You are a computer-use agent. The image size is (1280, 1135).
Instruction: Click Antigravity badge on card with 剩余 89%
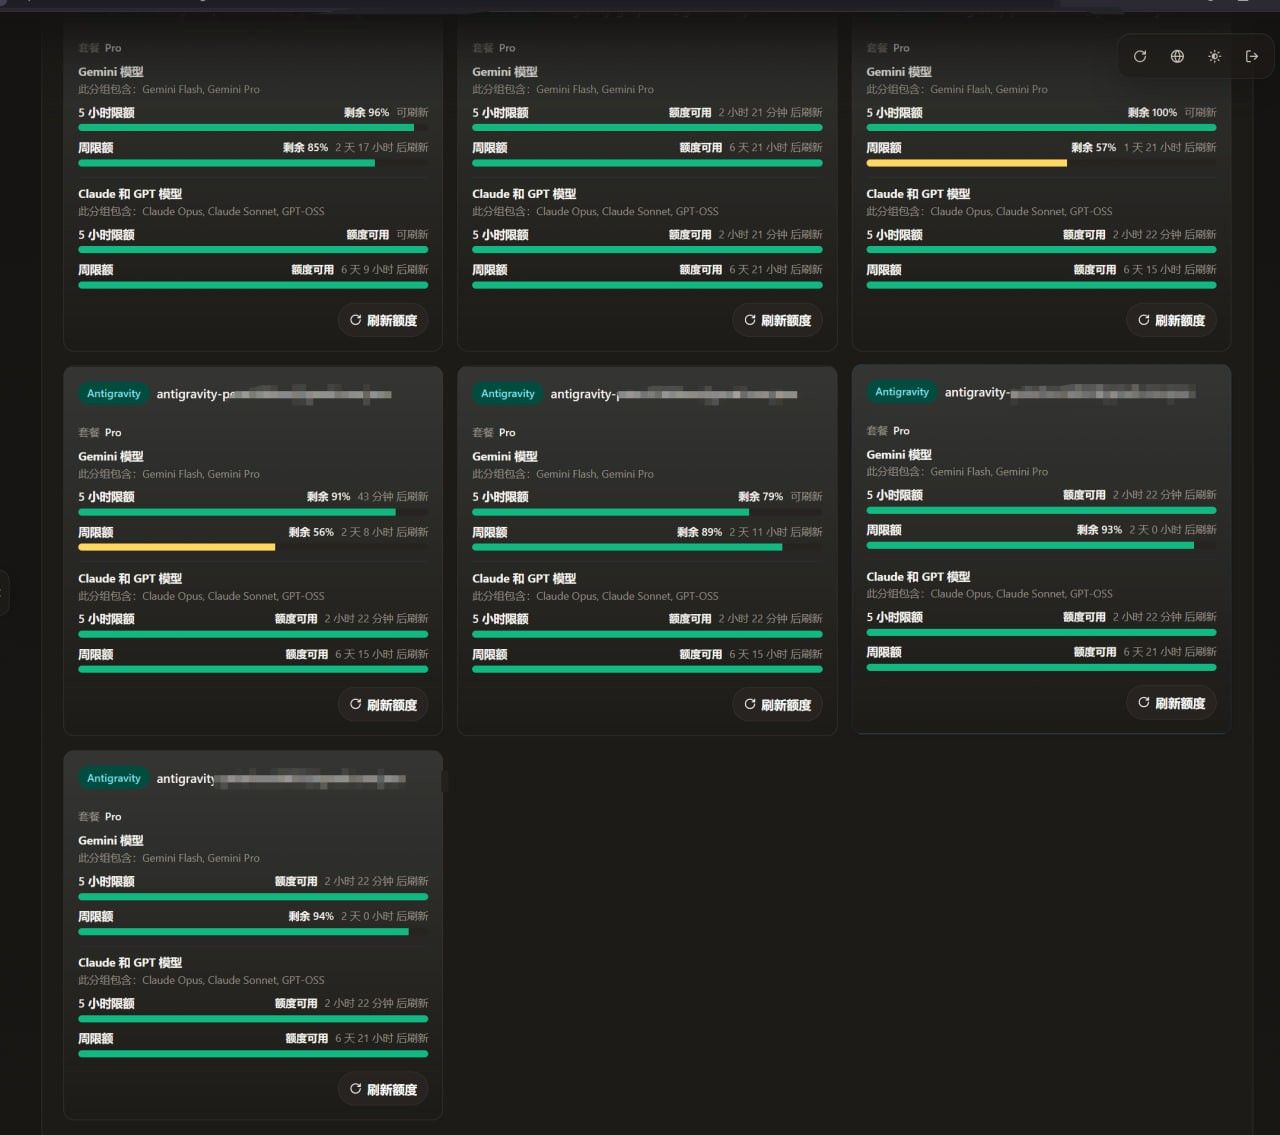pos(508,394)
